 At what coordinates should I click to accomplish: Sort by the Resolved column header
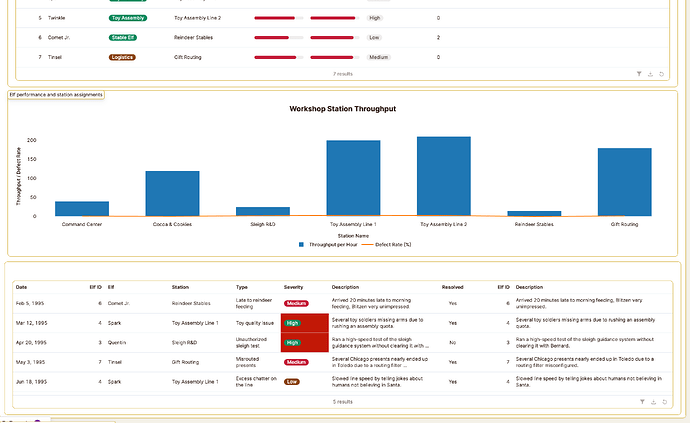[453, 287]
